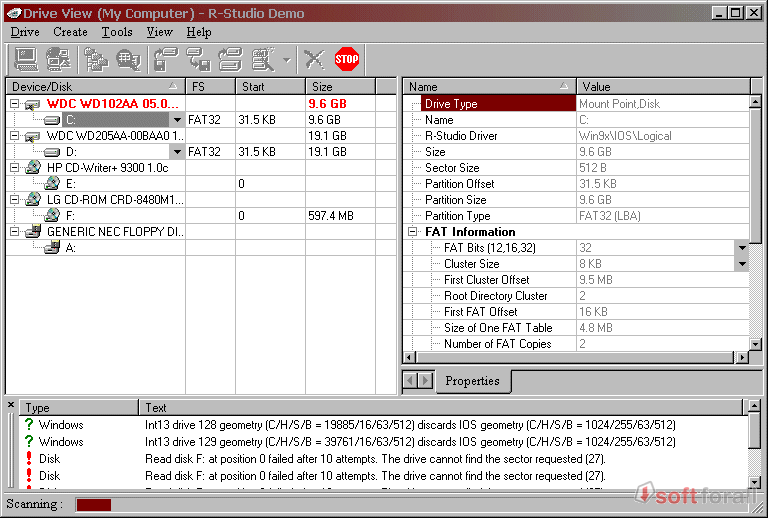Click WDC WD102AA hard drive icon
Screen dimensions: 768x518
(x=32, y=104)
